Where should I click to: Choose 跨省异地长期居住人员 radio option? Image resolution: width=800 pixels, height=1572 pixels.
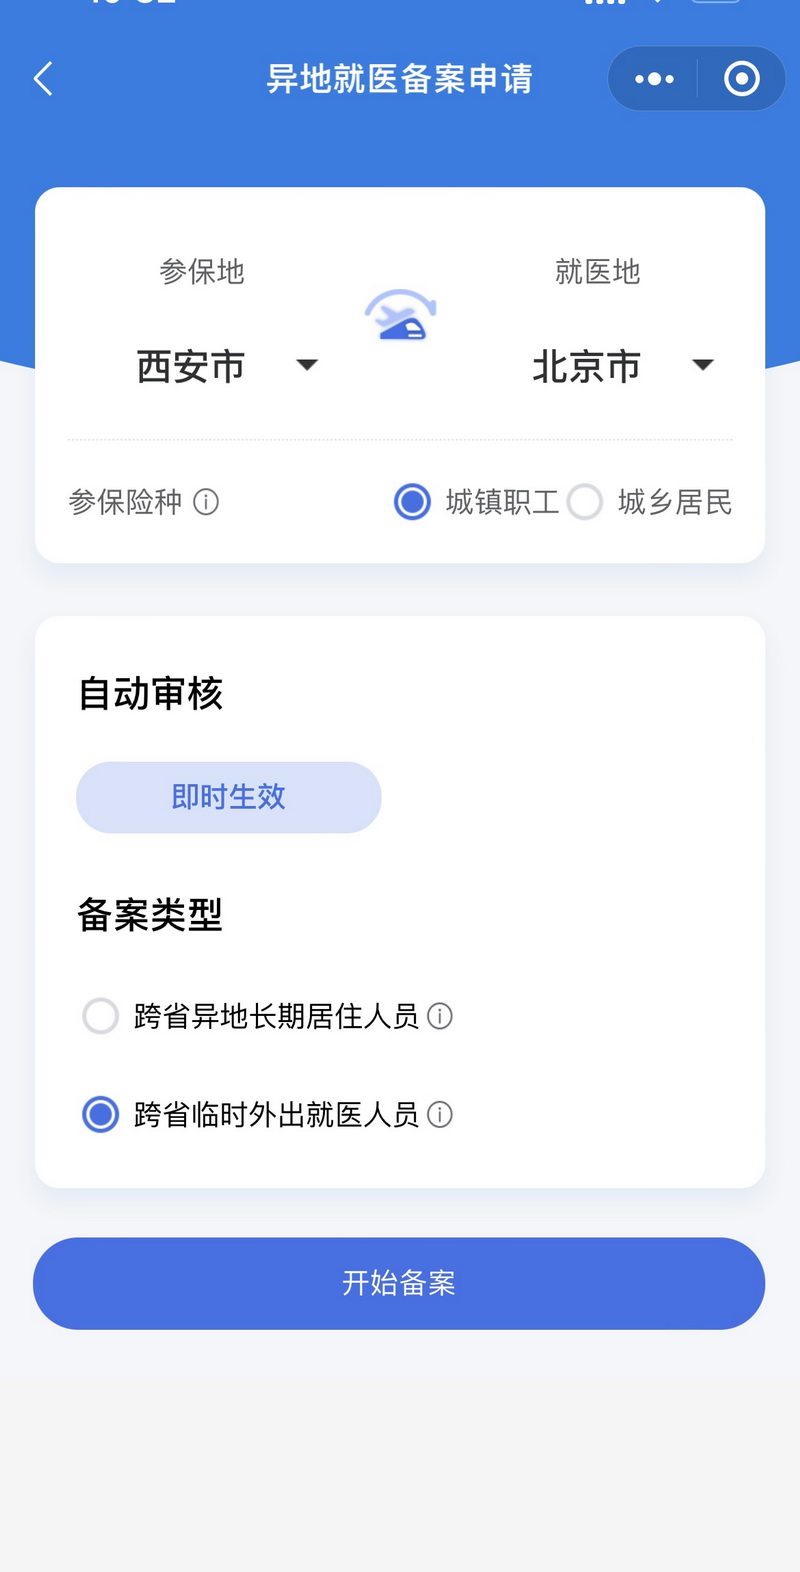coord(100,1016)
